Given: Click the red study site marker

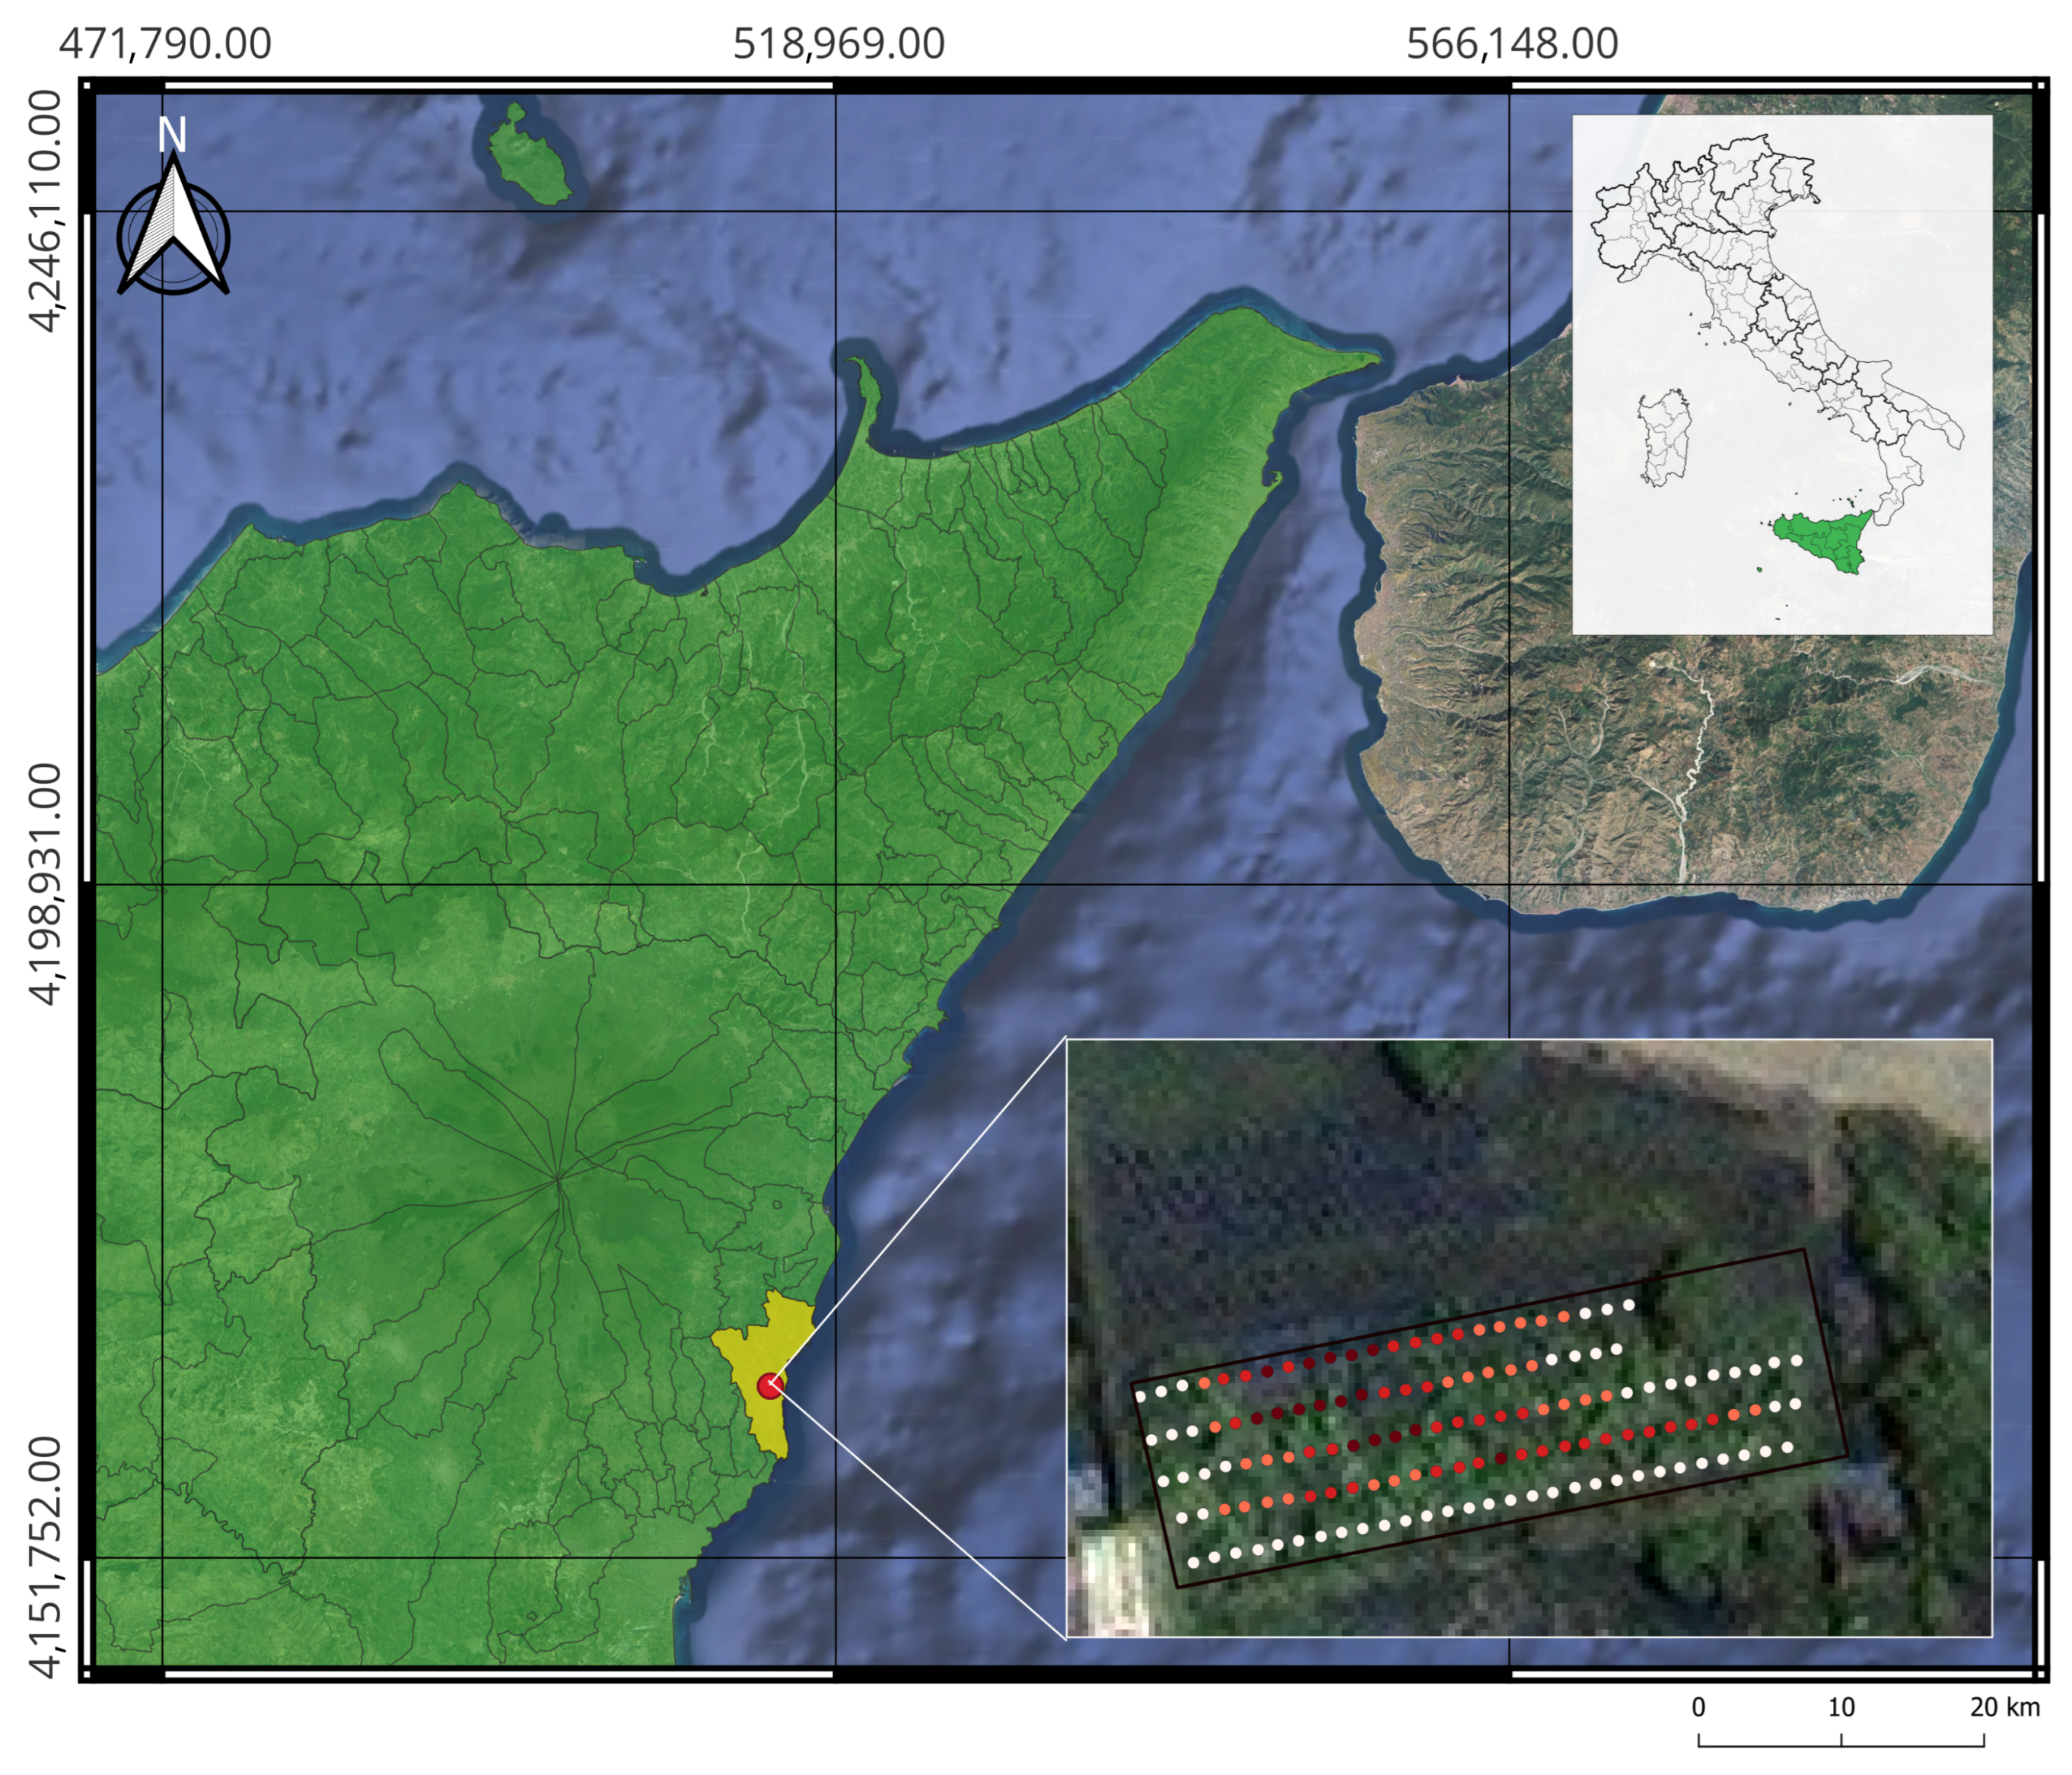Looking at the screenshot, I should [x=769, y=1386].
